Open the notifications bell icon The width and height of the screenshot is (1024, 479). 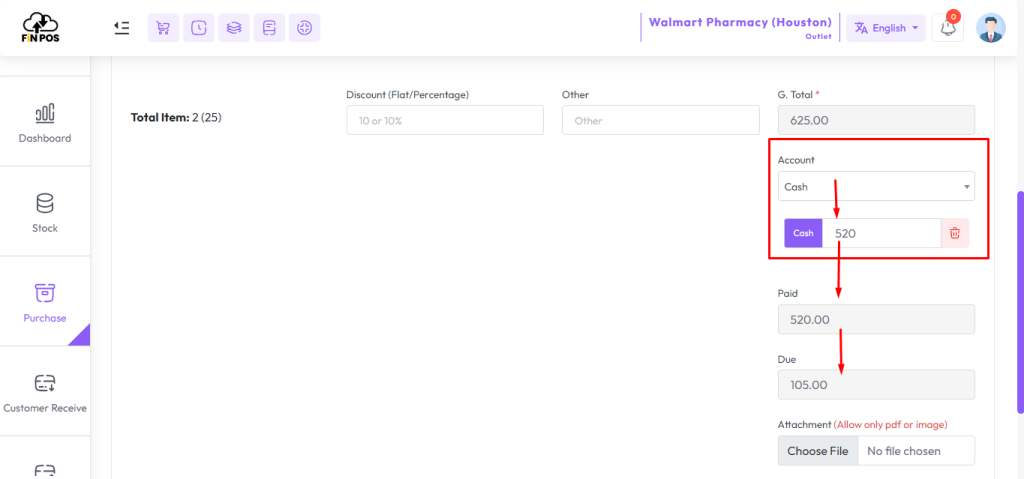[x=948, y=28]
